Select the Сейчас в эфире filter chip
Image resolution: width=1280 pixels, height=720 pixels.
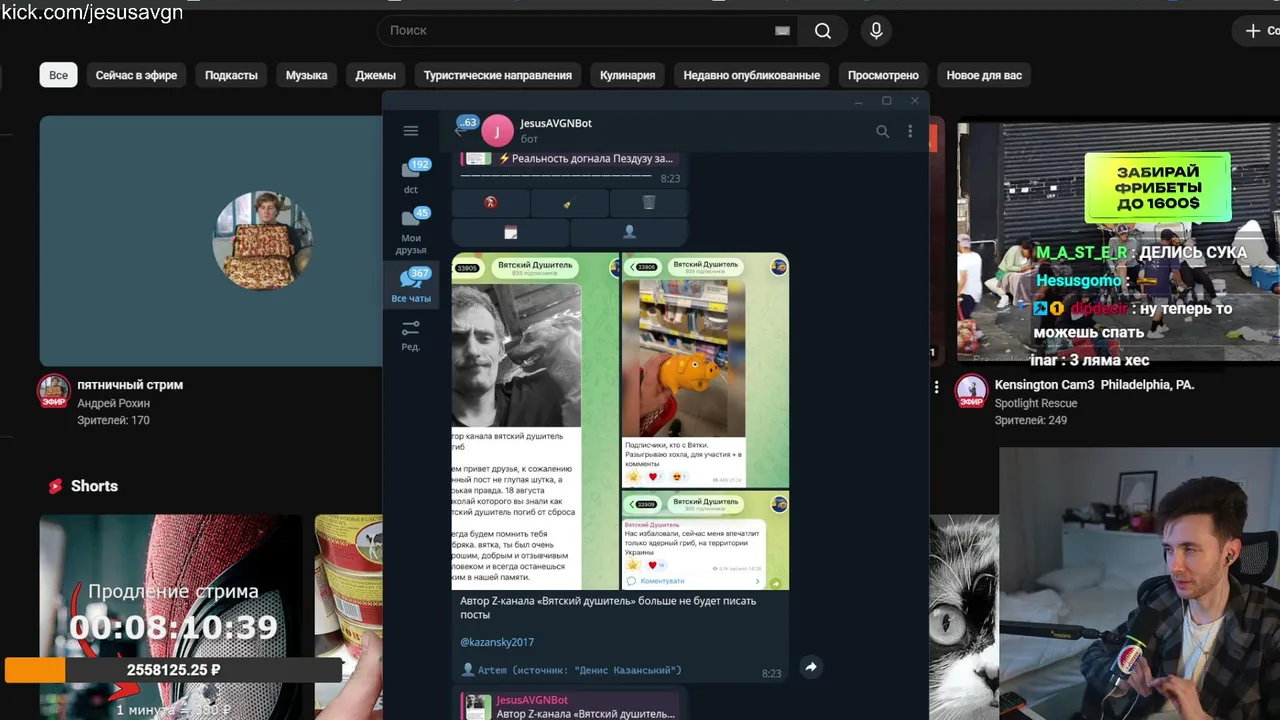tap(136, 75)
